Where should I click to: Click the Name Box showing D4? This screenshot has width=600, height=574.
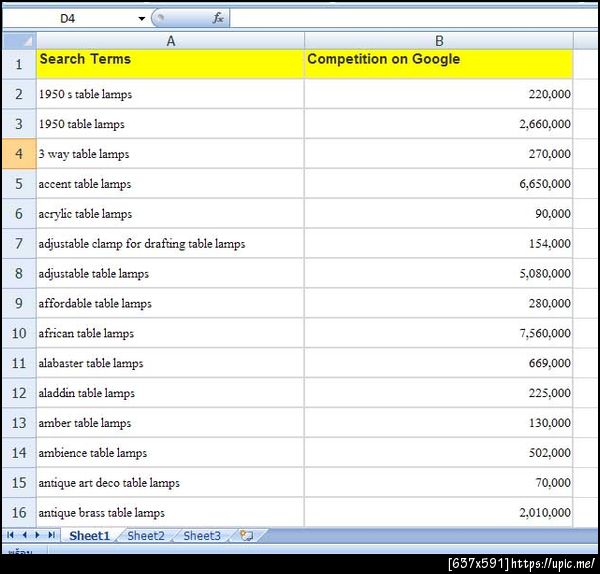(x=67, y=18)
